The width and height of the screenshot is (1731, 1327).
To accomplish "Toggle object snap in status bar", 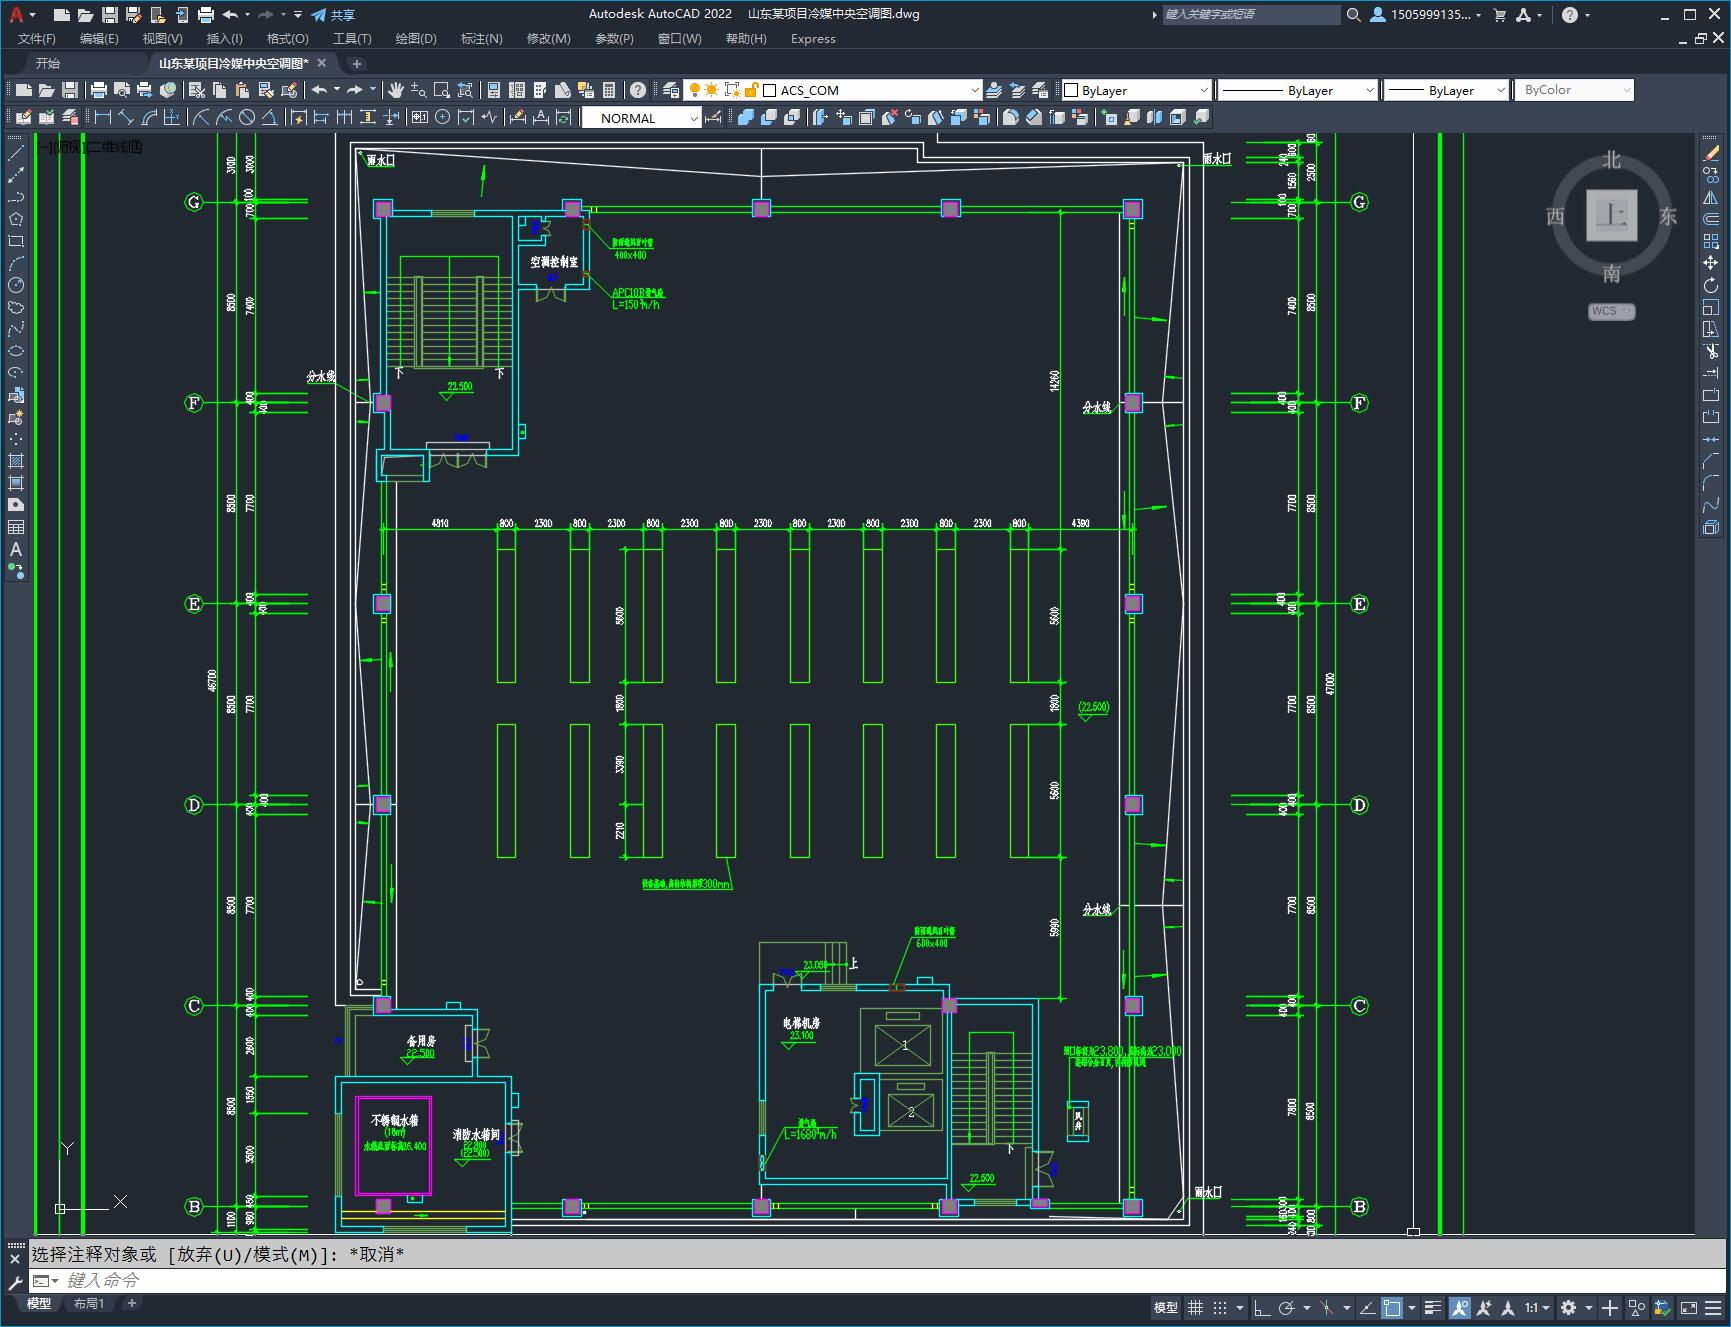I will 1392,1307.
